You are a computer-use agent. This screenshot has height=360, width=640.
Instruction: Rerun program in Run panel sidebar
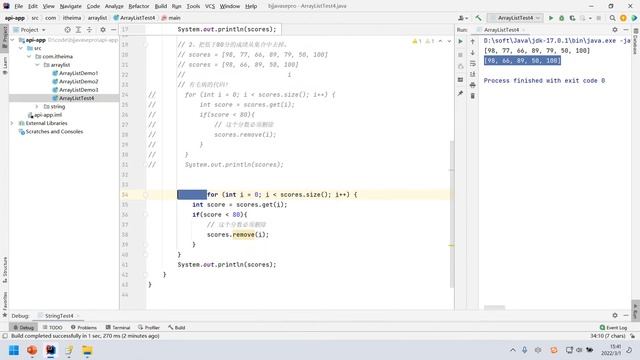point(460,41)
